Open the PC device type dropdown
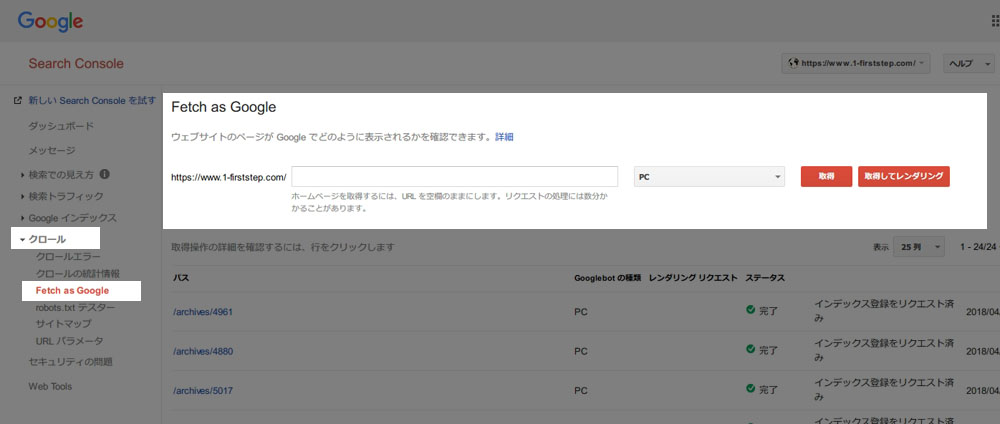1000x424 pixels. [x=709, y=177]
